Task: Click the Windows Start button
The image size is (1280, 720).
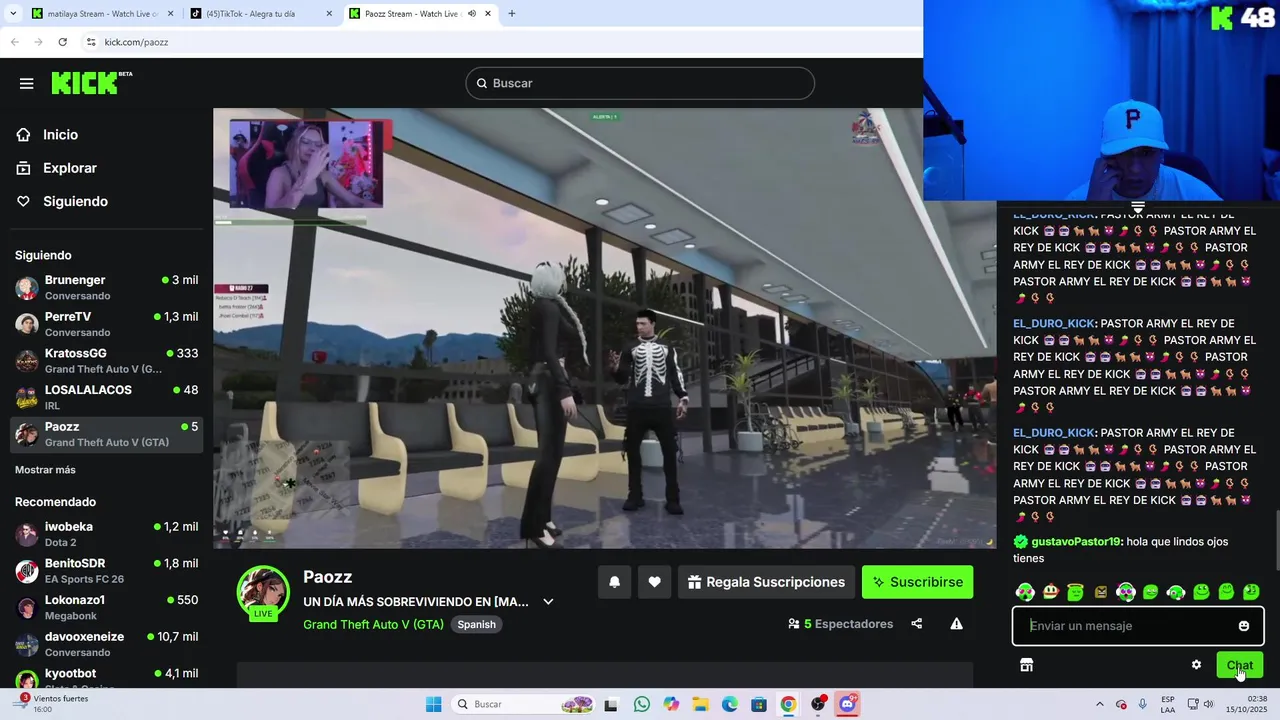Action: pyautogui.click(x=433, y=704)
